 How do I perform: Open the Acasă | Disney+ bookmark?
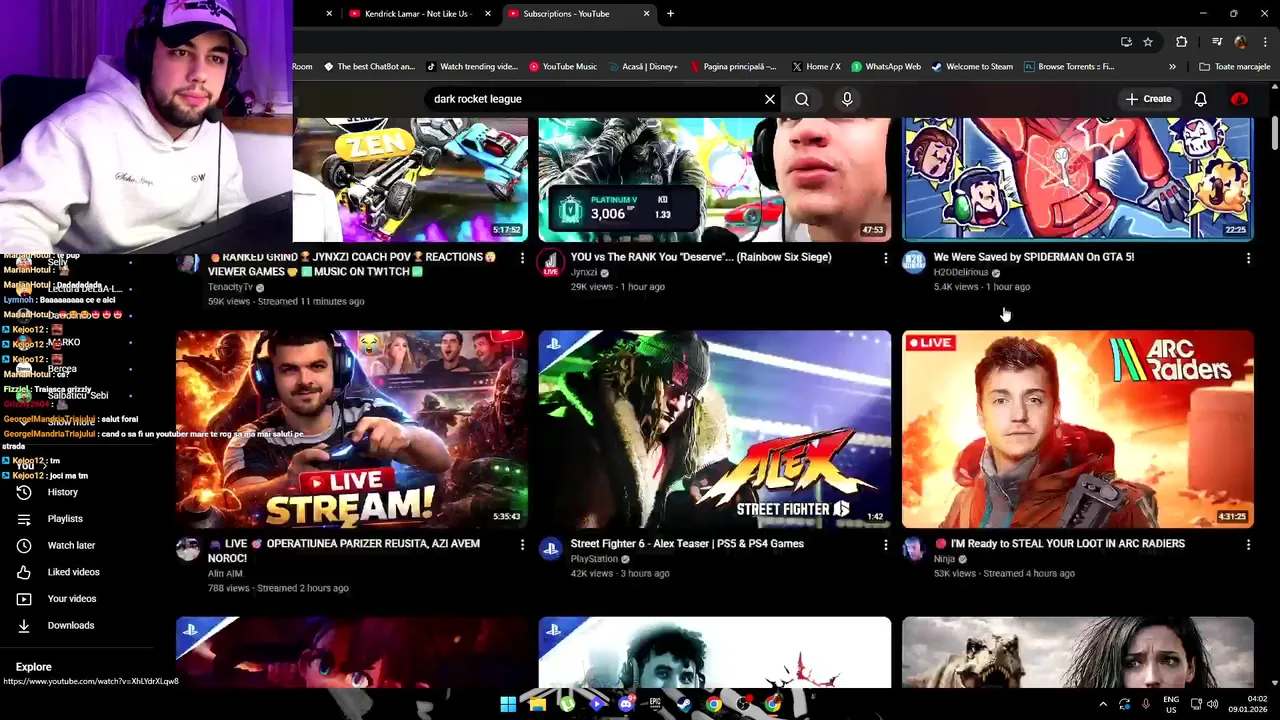642,67
